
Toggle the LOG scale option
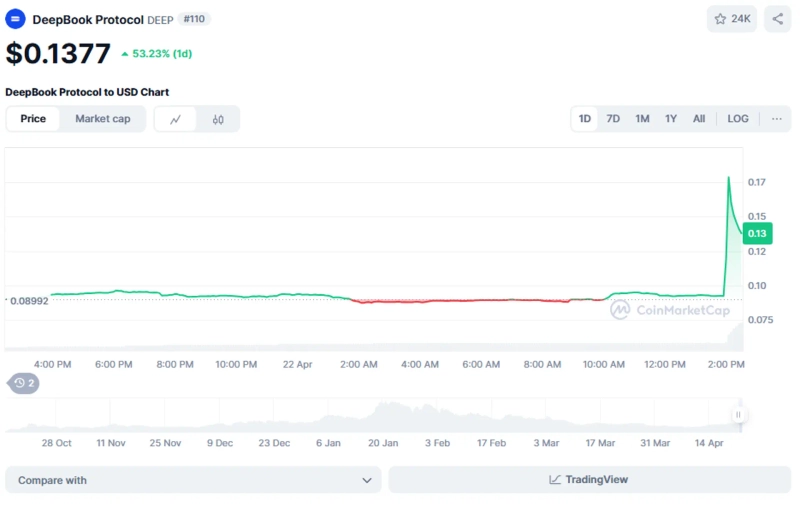tap(737, 118)
